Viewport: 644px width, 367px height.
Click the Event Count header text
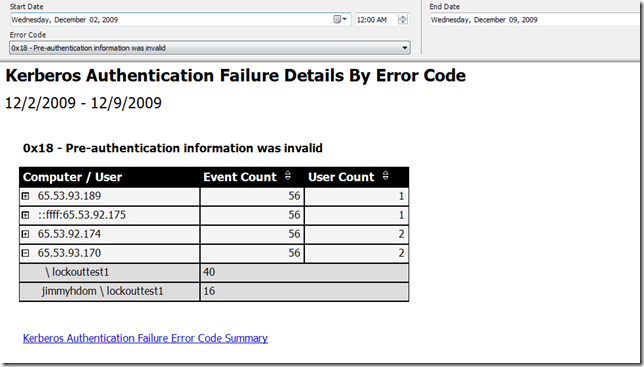click(x=240, y=177)
